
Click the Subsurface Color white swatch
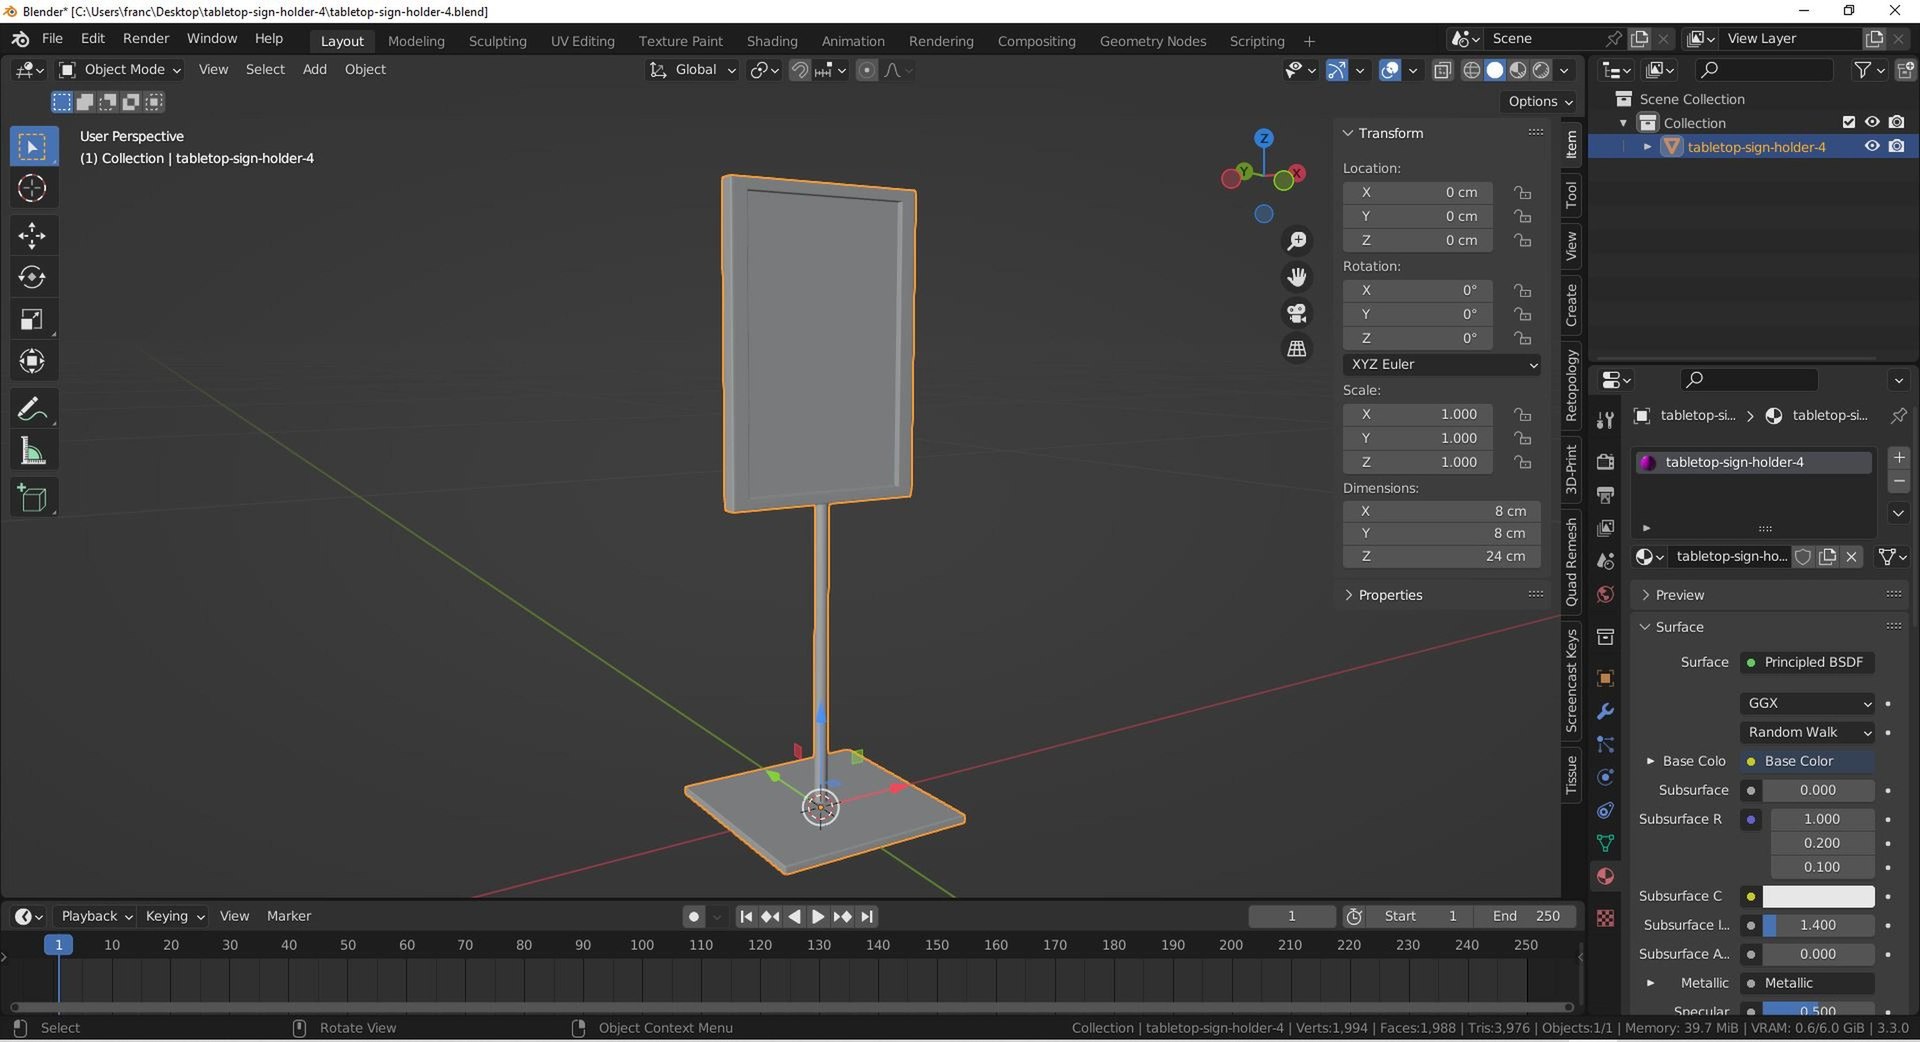(x=1818, y=896)
